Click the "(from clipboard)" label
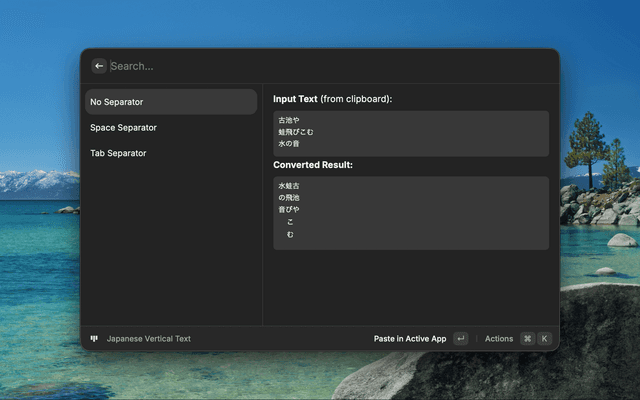Viewport: 640px width, 400px height. (x=357, y=99)
